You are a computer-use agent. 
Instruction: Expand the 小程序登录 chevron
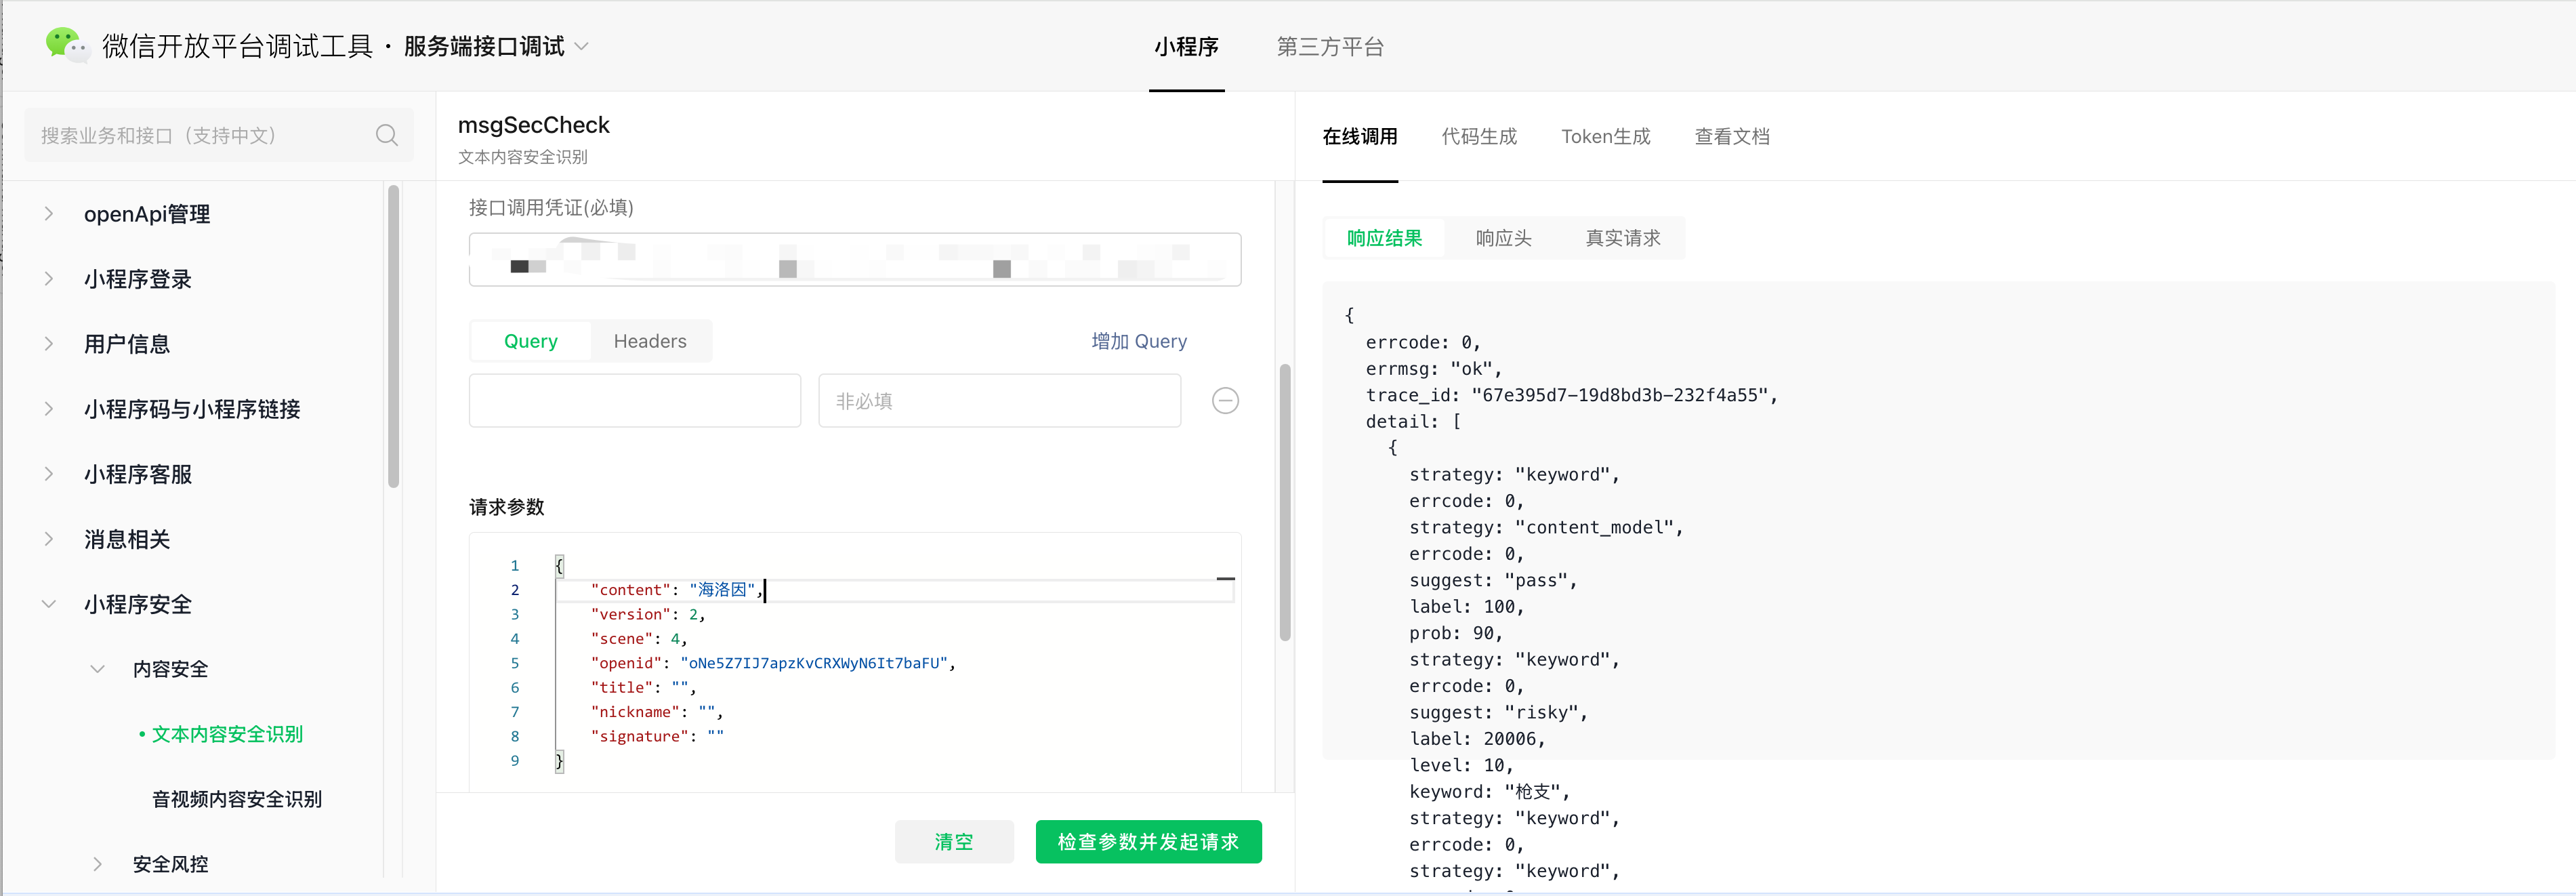click(x=48, y=279)
